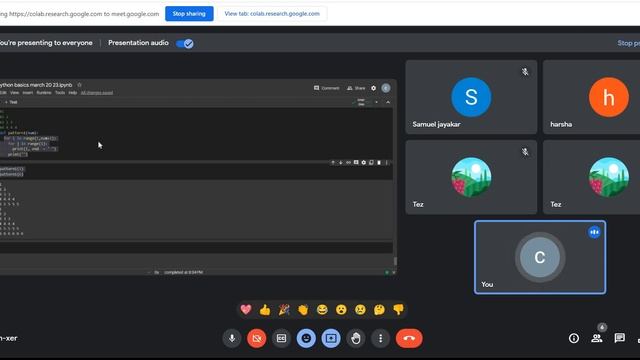This screenshot has height=360, width=640.
Task: Delete the cell with trash icon
Action: tap(379, 163)
